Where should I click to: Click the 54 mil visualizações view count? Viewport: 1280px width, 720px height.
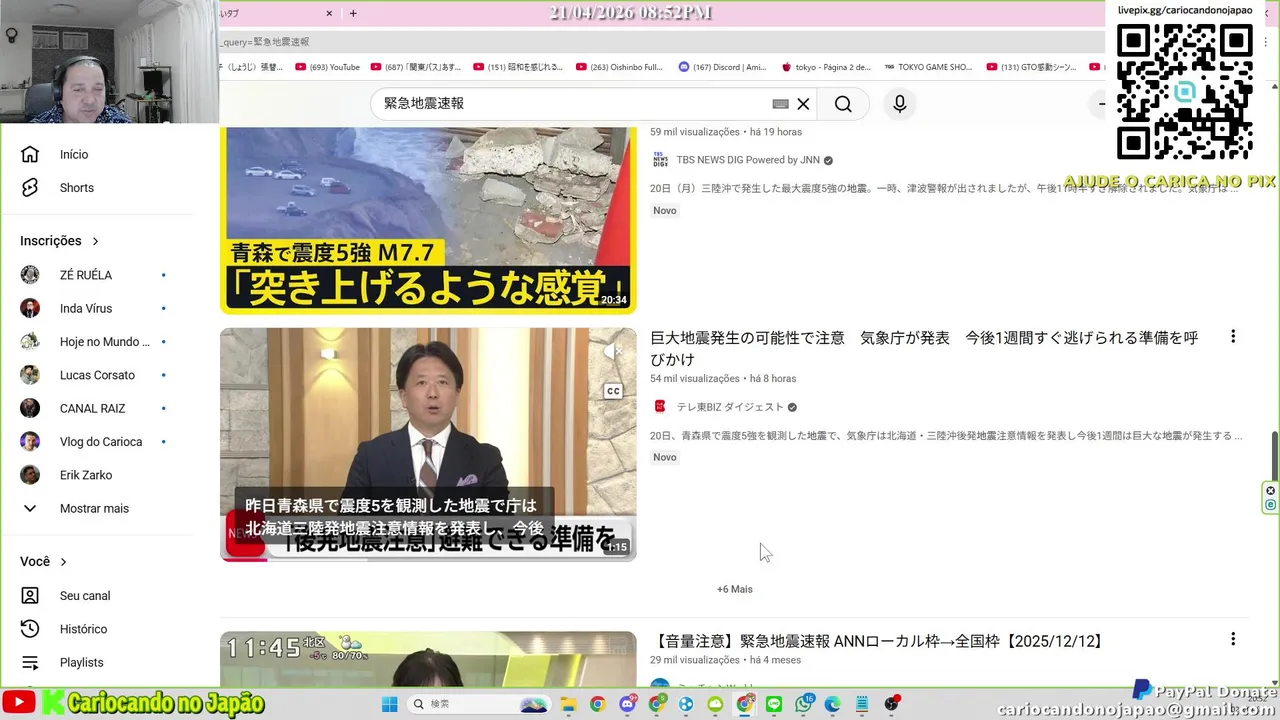coord(695,379)
